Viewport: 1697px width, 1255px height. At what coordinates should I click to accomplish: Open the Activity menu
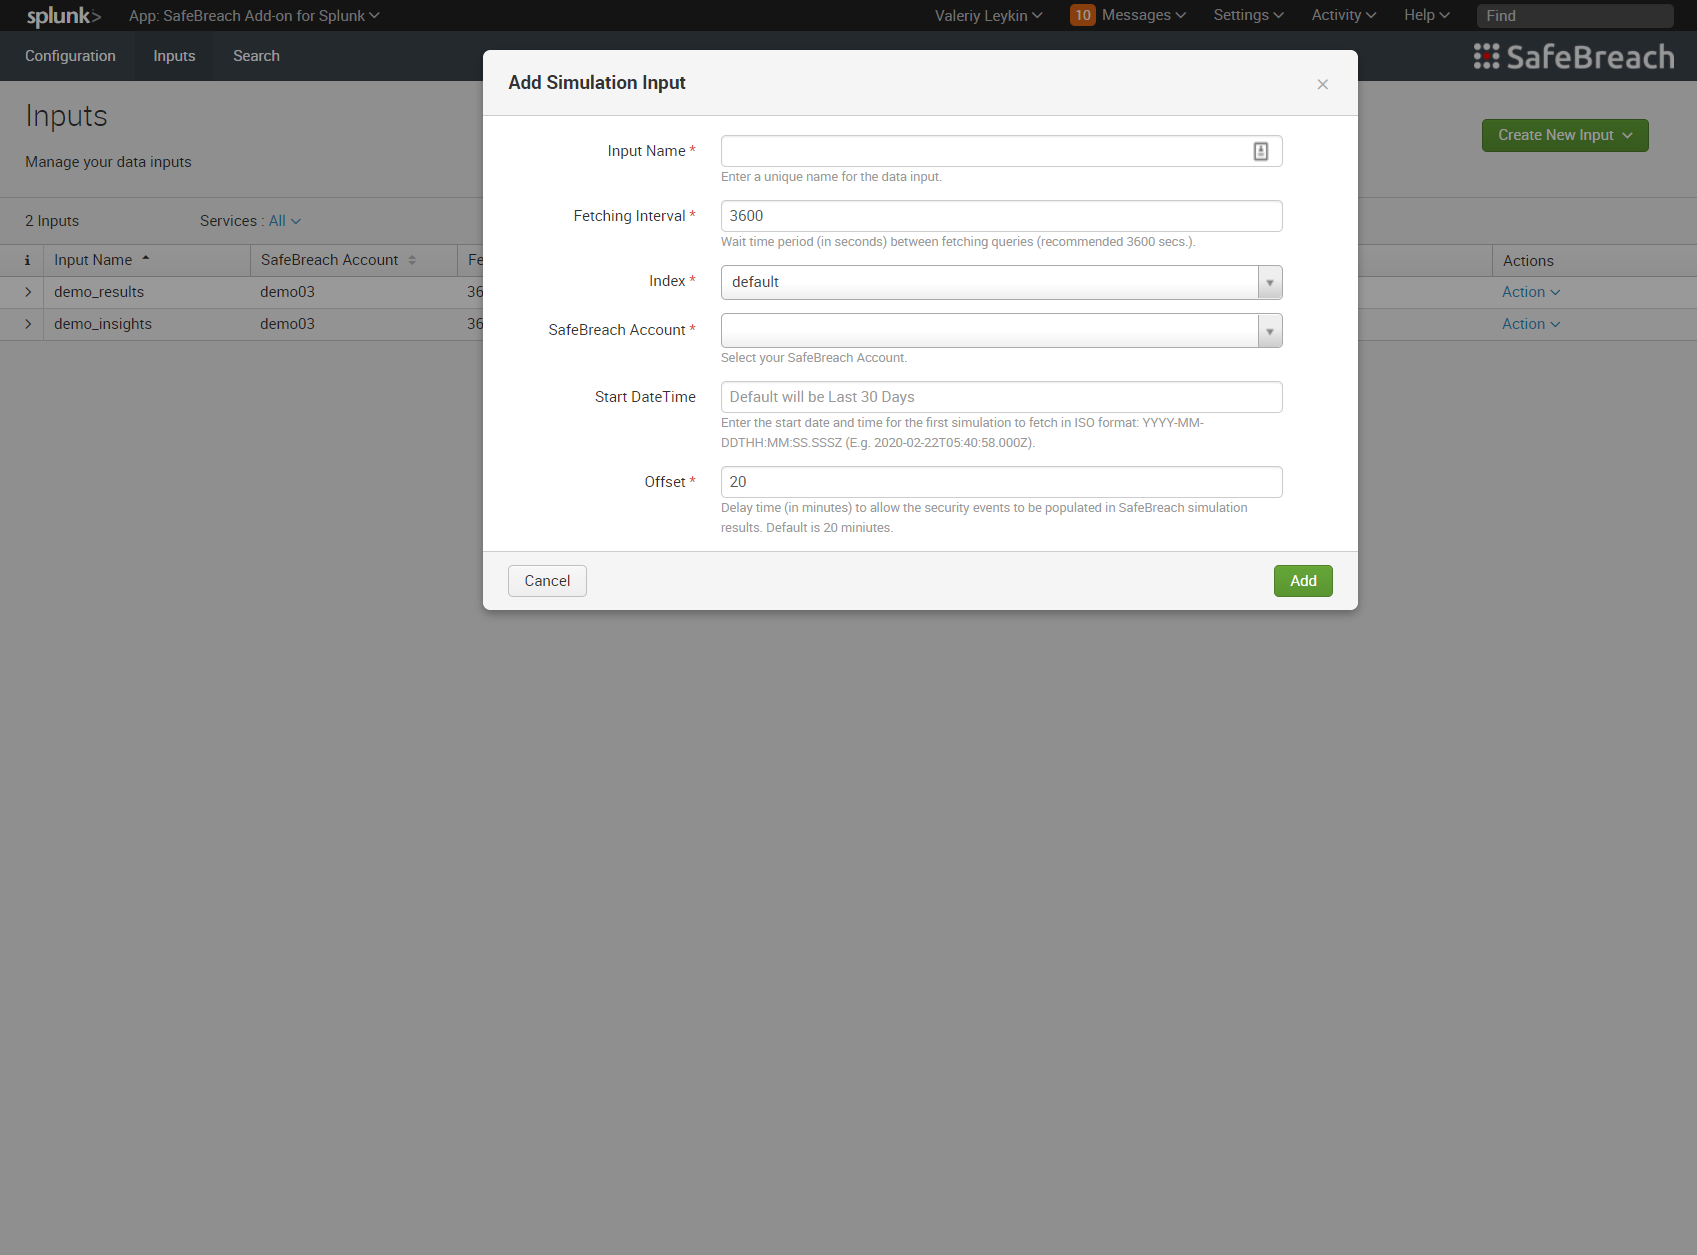point(1344,15)
